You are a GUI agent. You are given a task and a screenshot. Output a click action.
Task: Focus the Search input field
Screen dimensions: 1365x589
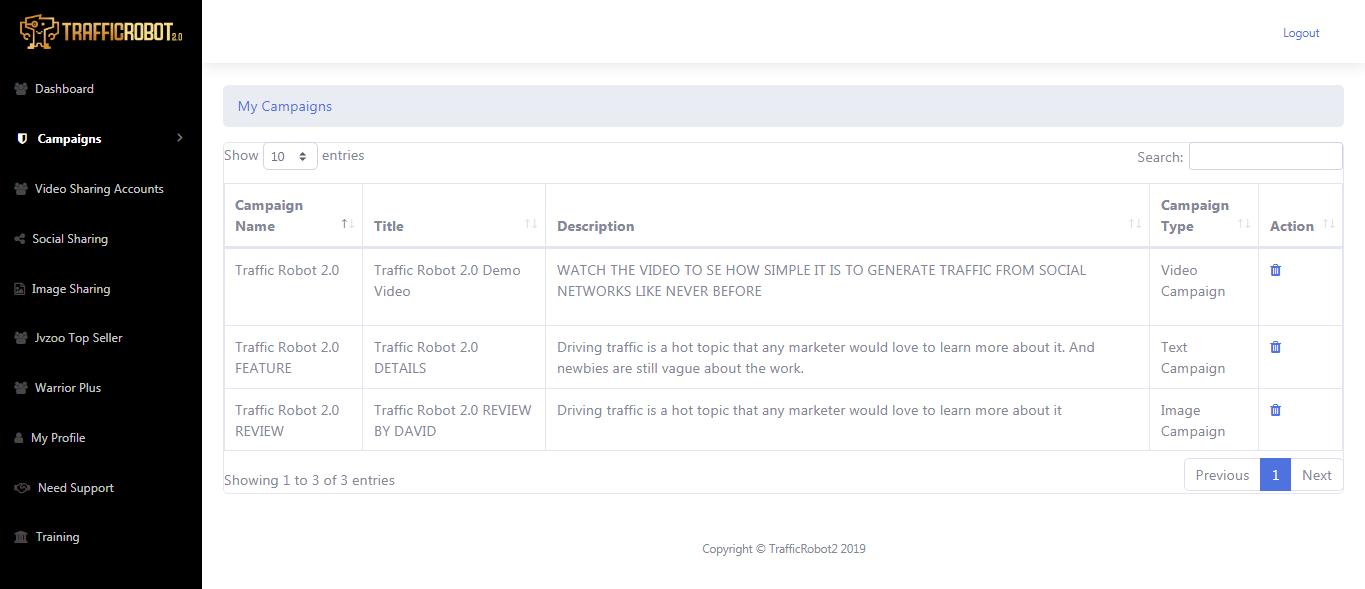point(1265,156)
